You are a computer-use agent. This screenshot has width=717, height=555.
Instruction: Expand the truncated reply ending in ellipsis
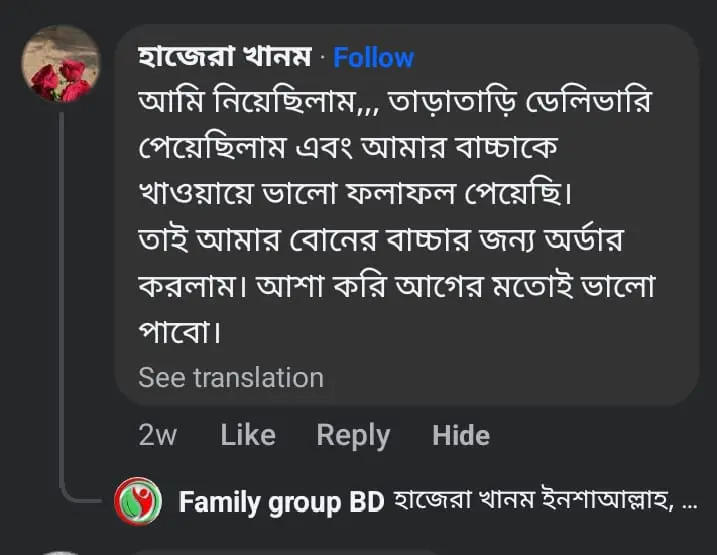(688, 502)
